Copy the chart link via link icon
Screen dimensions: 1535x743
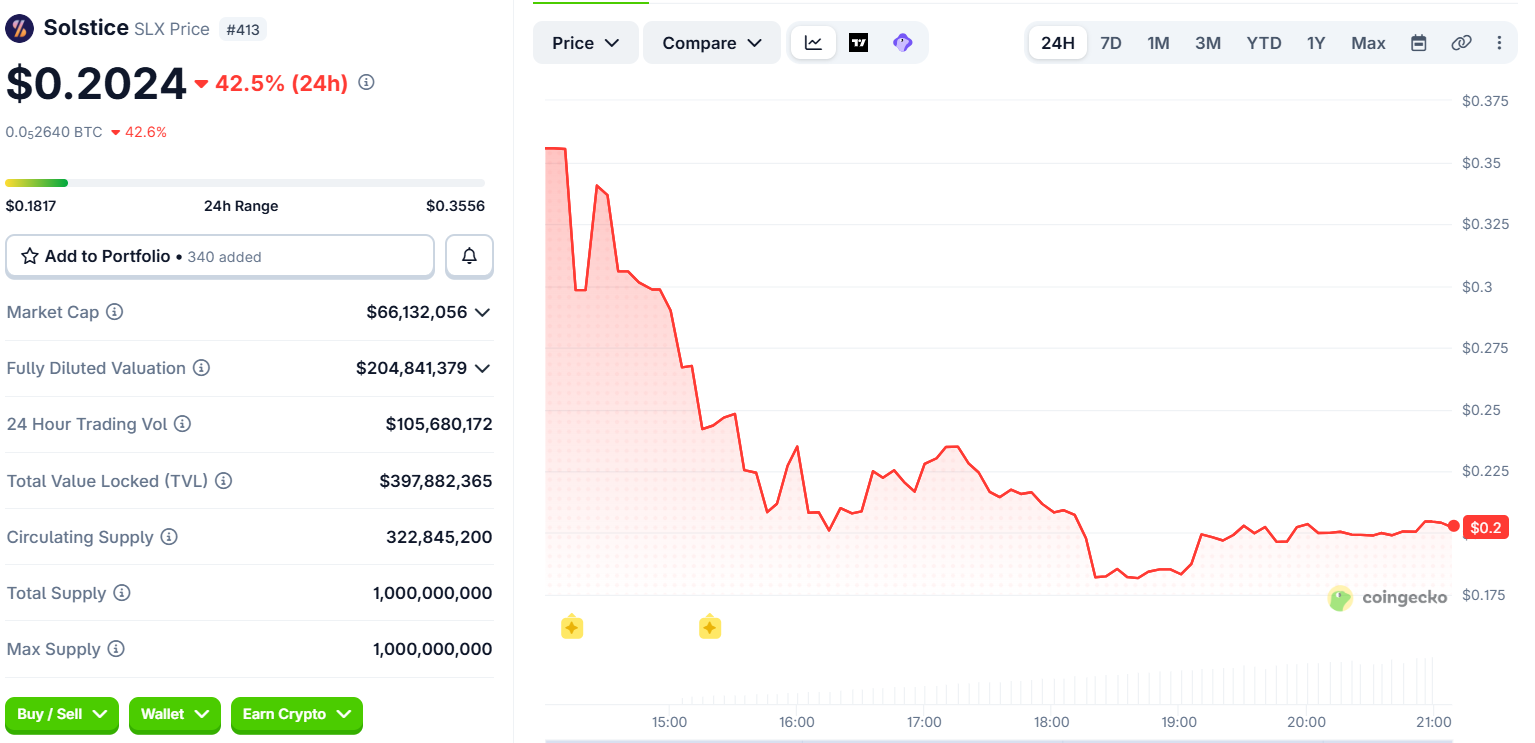pos(1461,43)
